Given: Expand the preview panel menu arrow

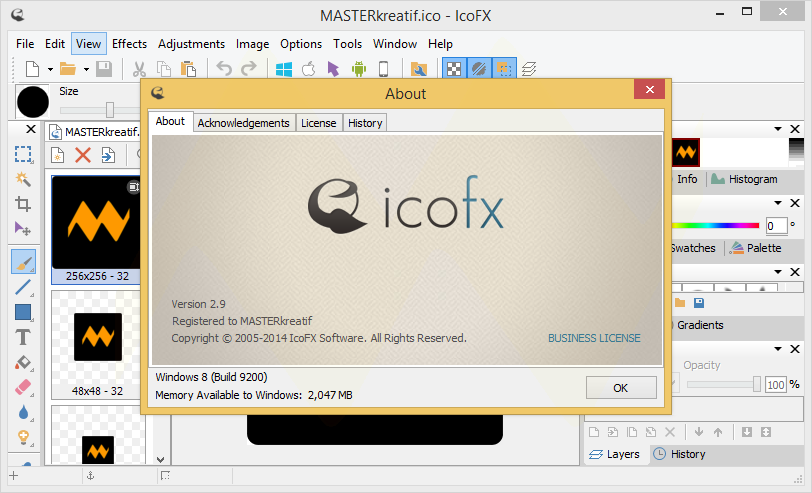Looking at the screenshot, I should 777,129.
